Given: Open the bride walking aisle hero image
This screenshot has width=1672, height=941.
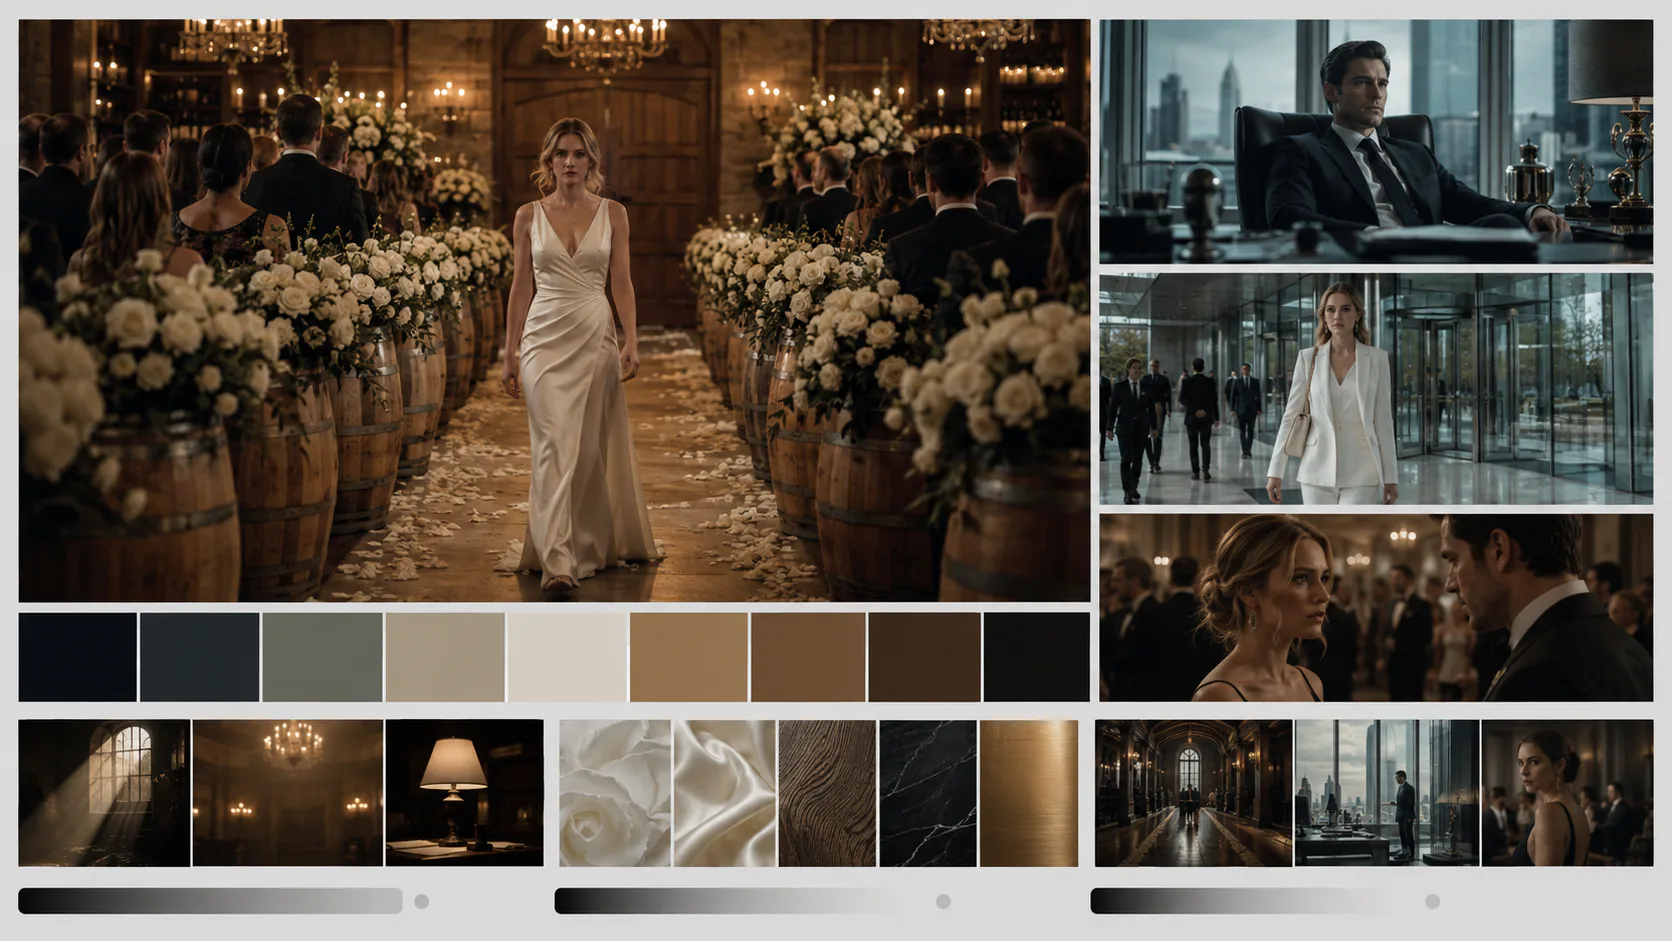Looking at the screenshot, I should (554, 310).
